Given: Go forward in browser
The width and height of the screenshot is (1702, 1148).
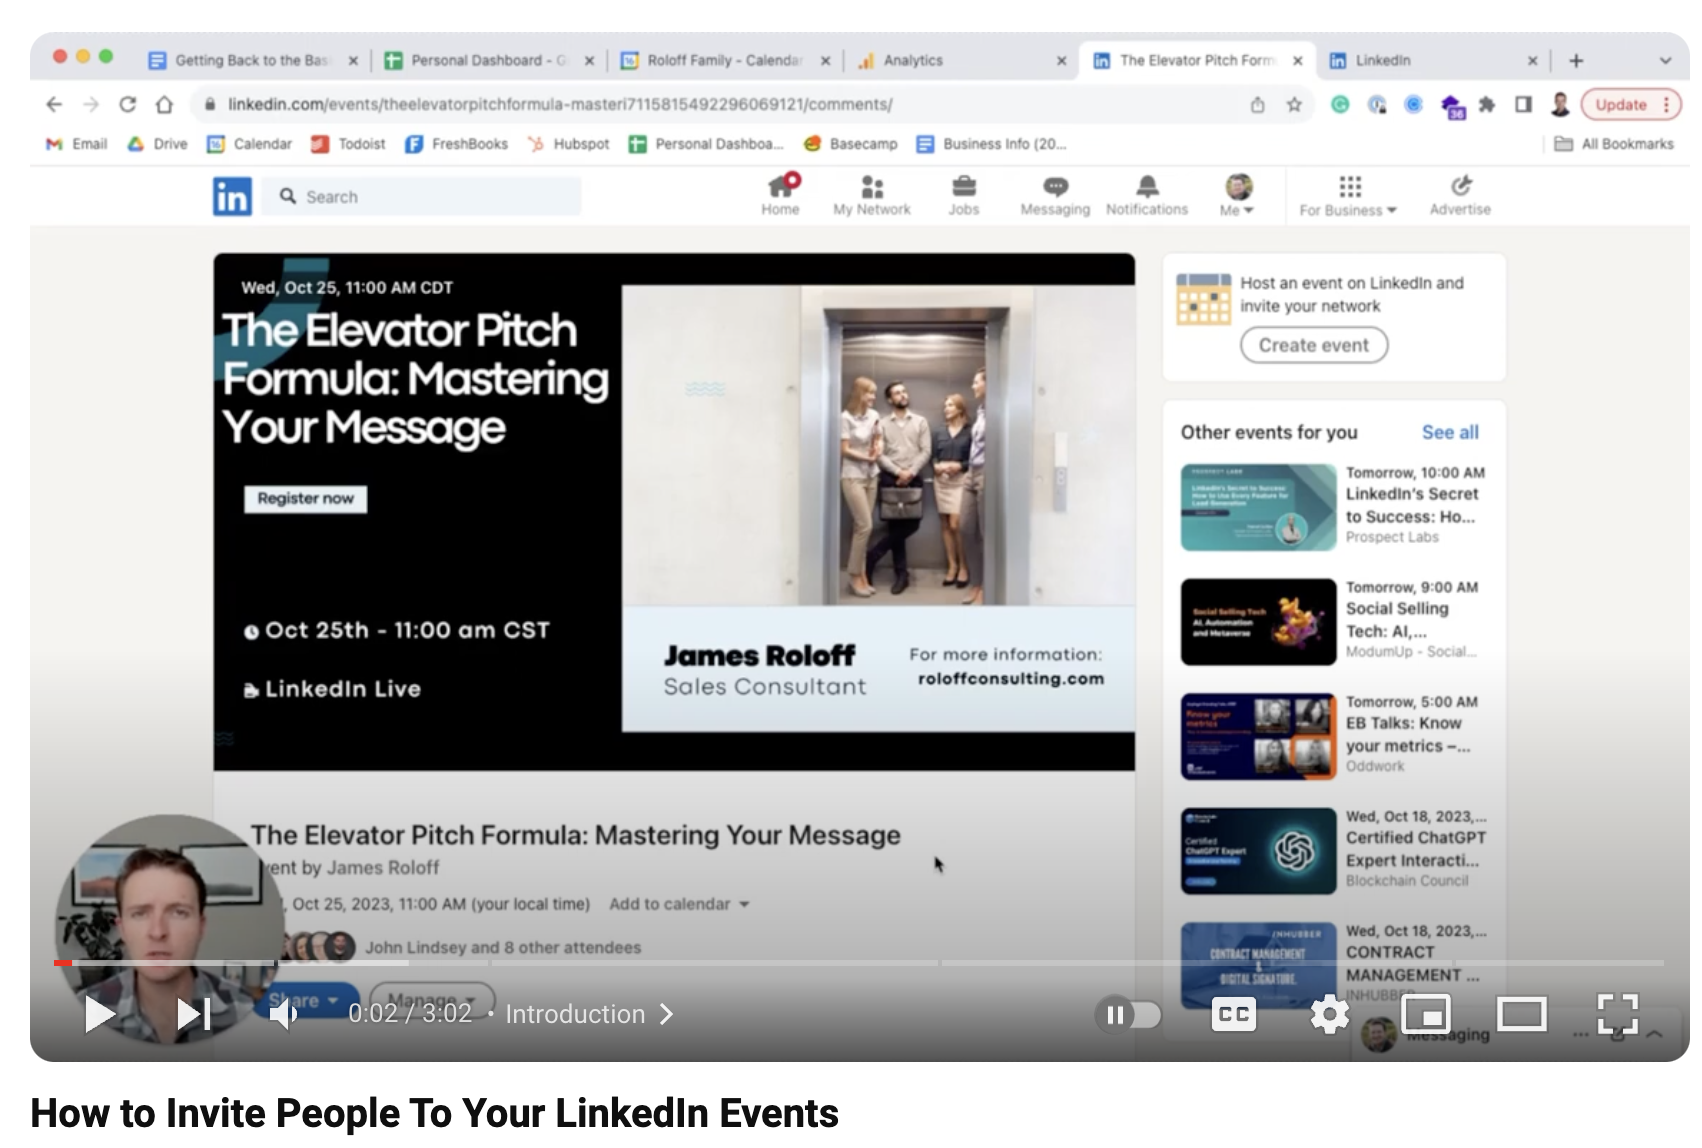Looking at the screenshot, I should [x=91, y=104].
